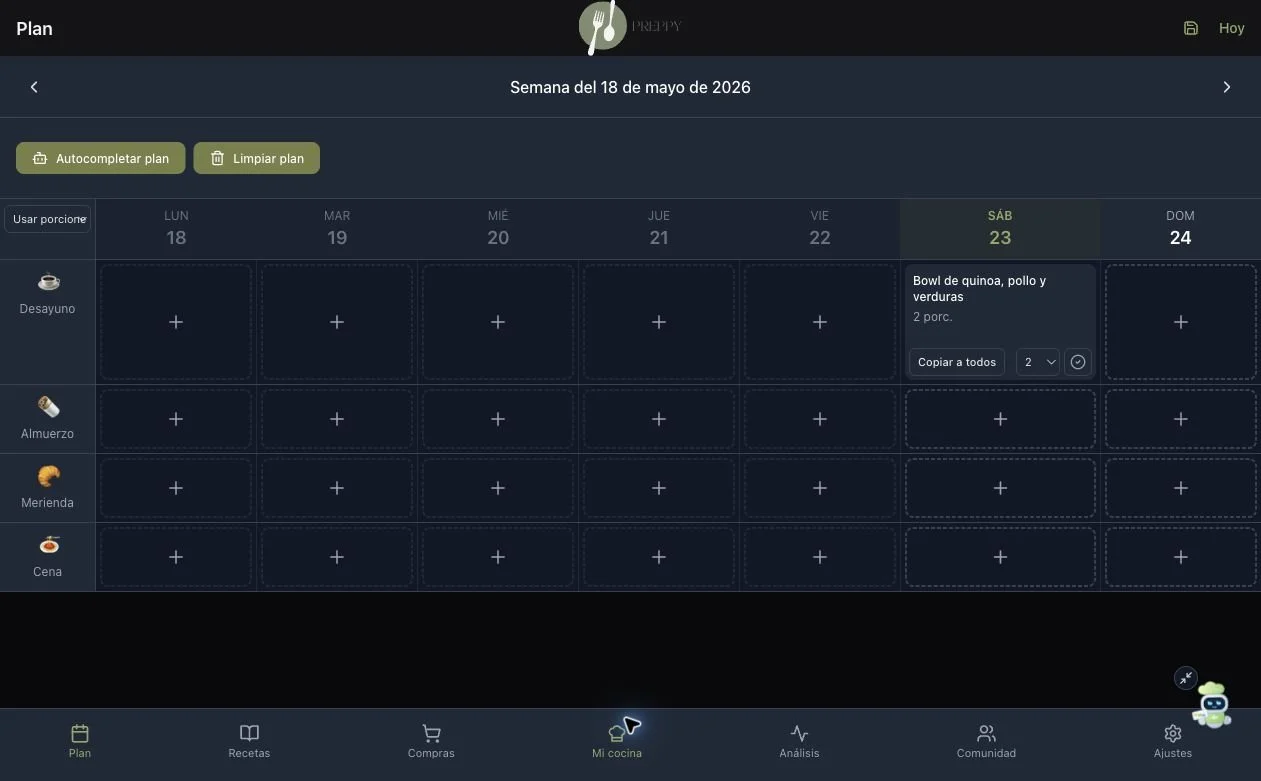1261x781 pixels.
Task: Add a Cena meal for Monday 18
Action: coord(176,557)
